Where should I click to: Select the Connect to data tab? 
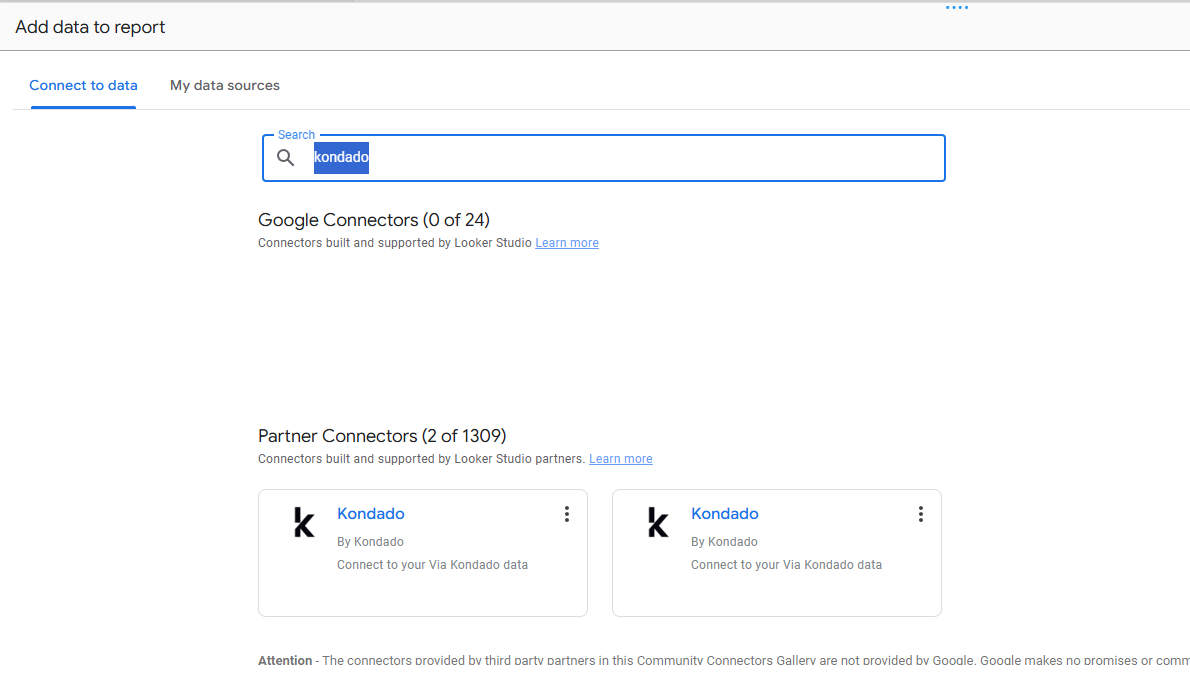(x=83, y=85)
